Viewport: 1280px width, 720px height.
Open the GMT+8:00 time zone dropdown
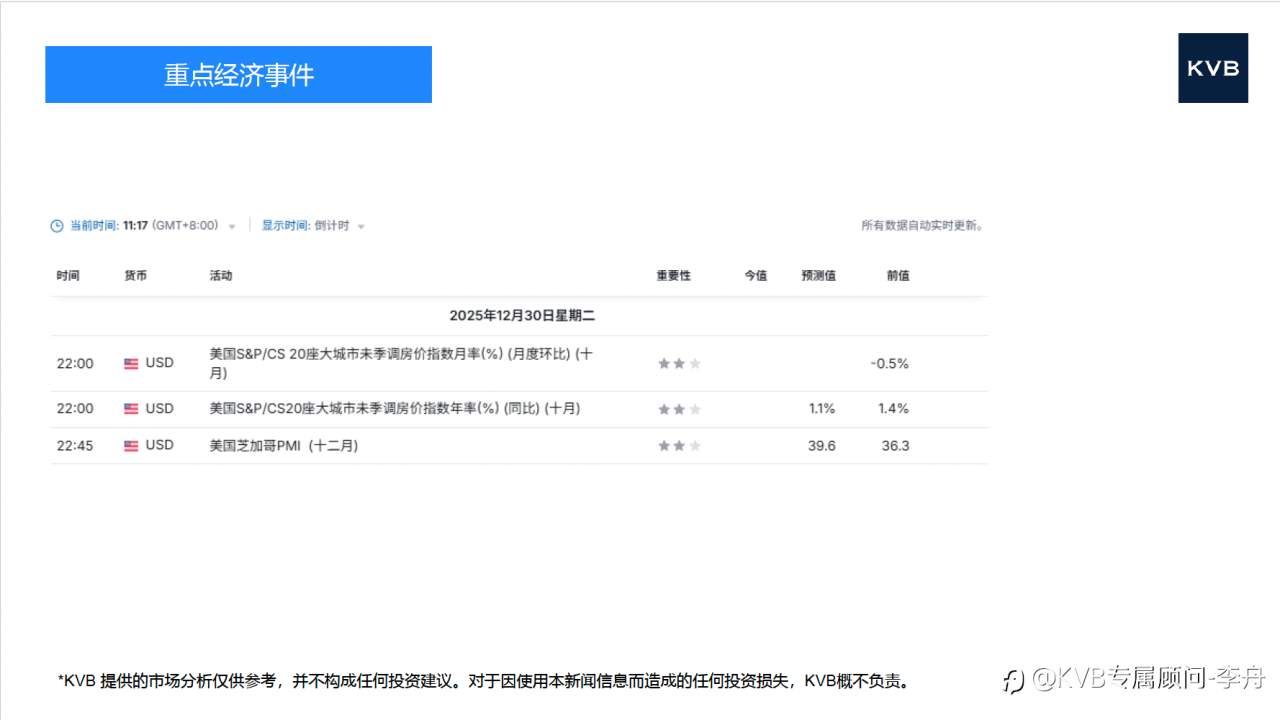[x=232, y=225]
